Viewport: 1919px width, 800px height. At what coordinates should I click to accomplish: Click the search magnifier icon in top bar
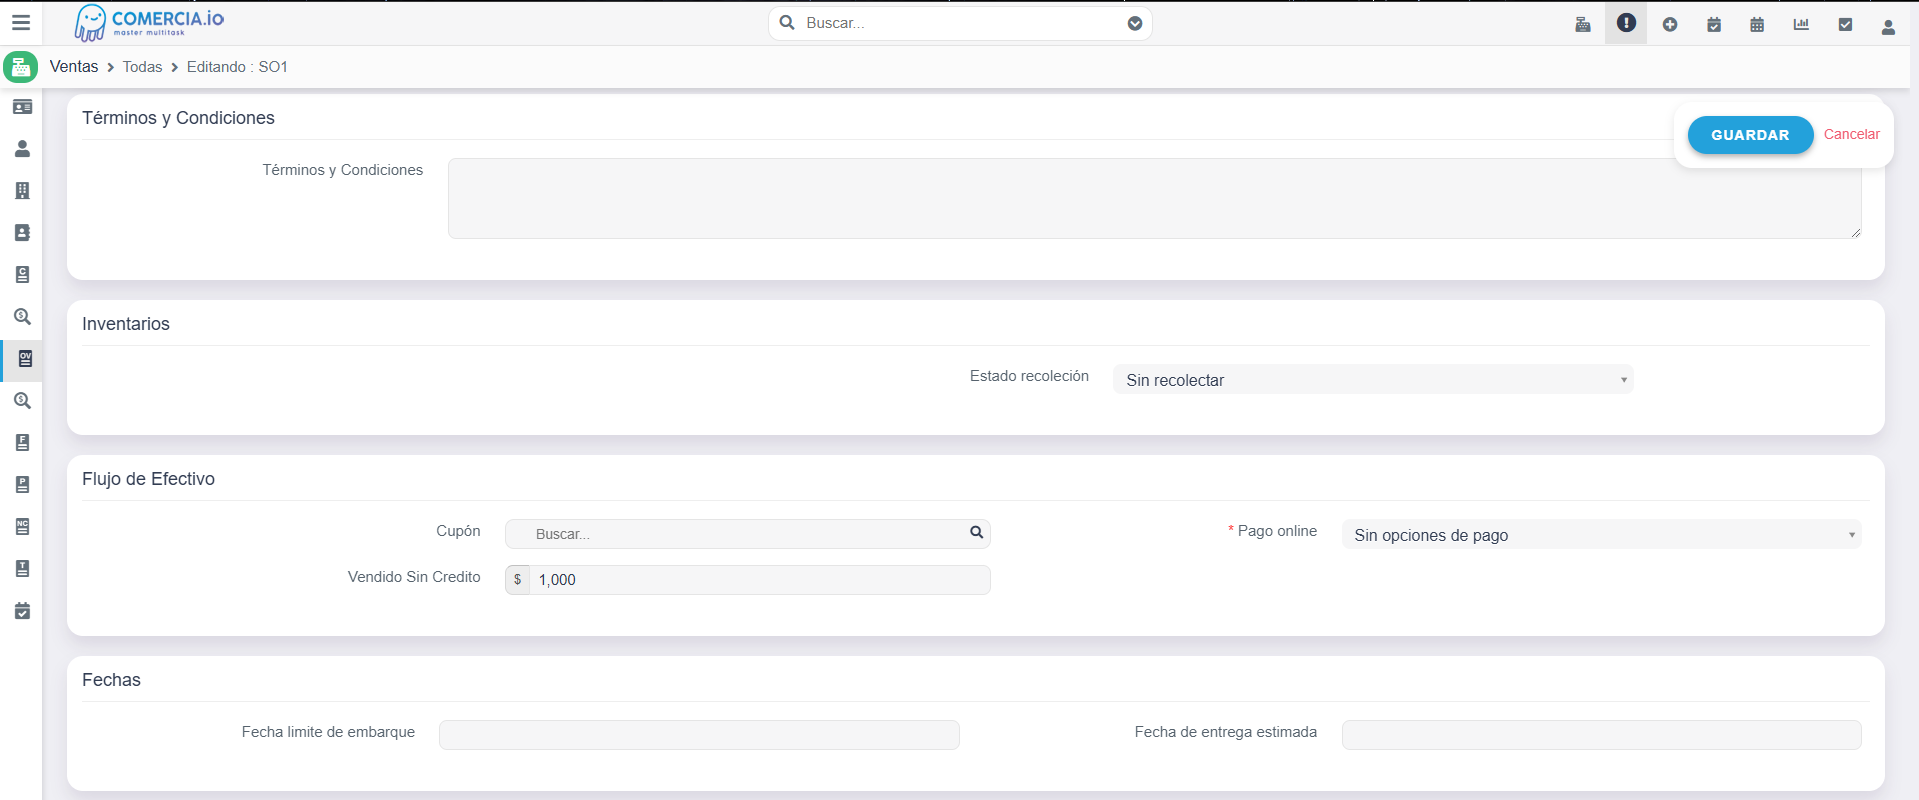coord(787,22)
